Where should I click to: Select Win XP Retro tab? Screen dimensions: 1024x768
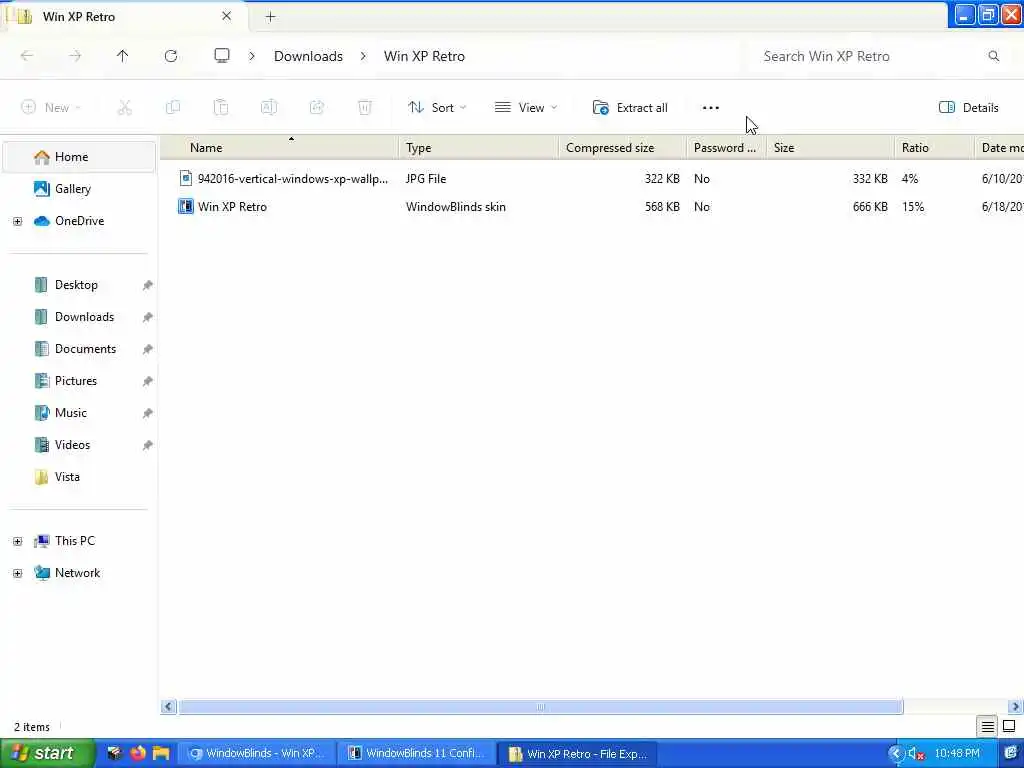coord(124,16)
